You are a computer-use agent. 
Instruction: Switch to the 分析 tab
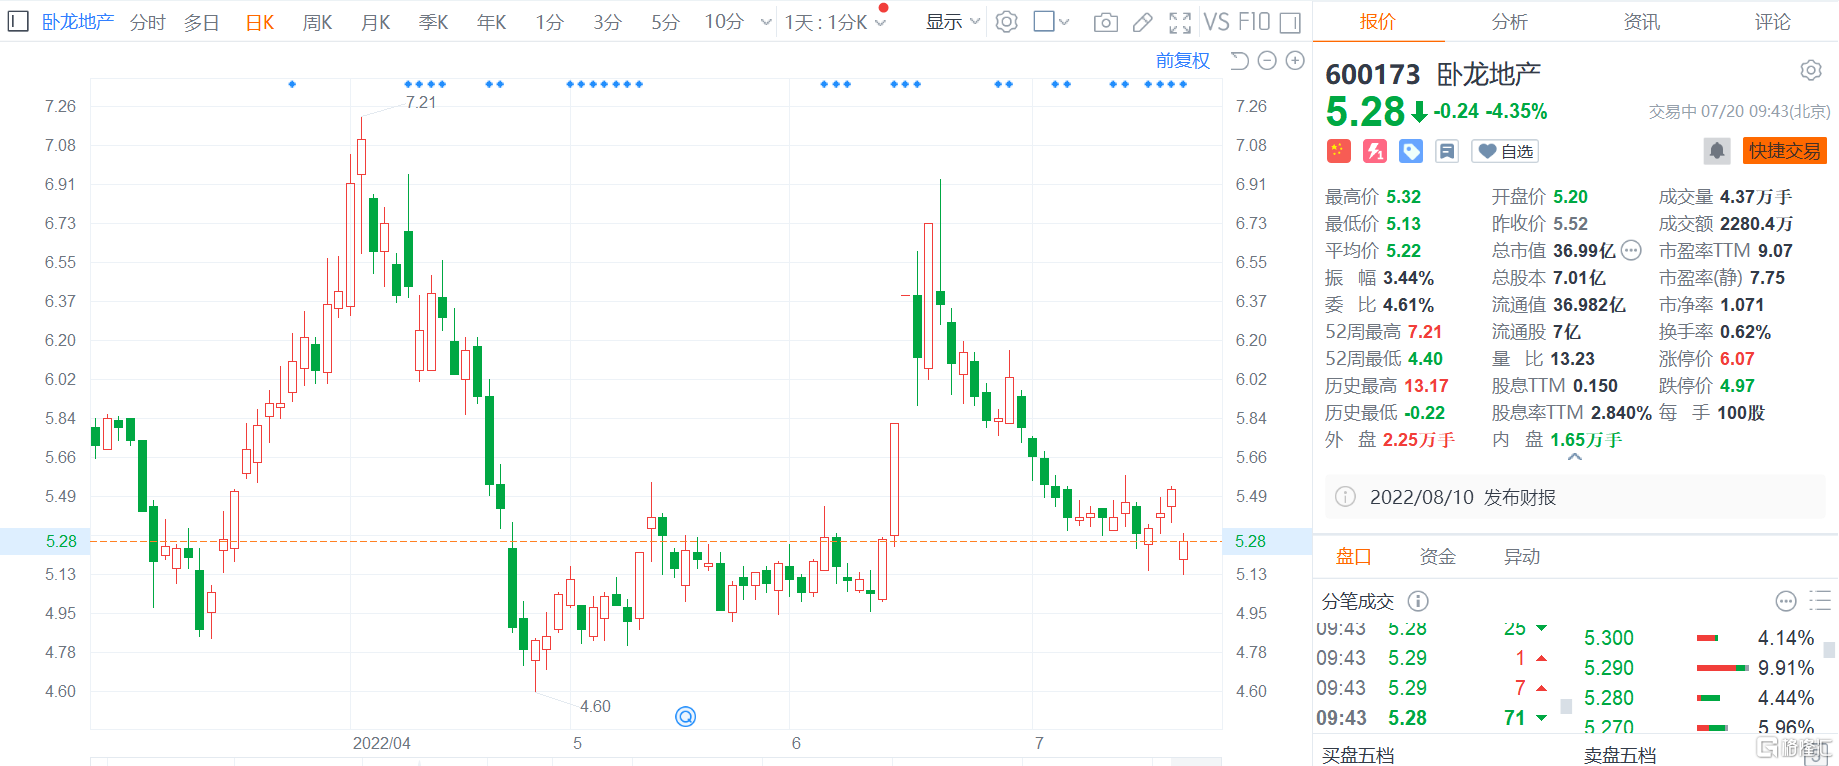(x=1509, y=22)
